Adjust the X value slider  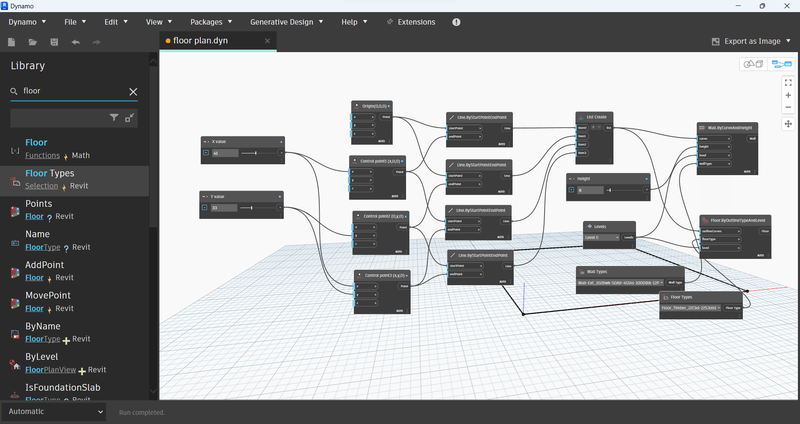point(256,153)
